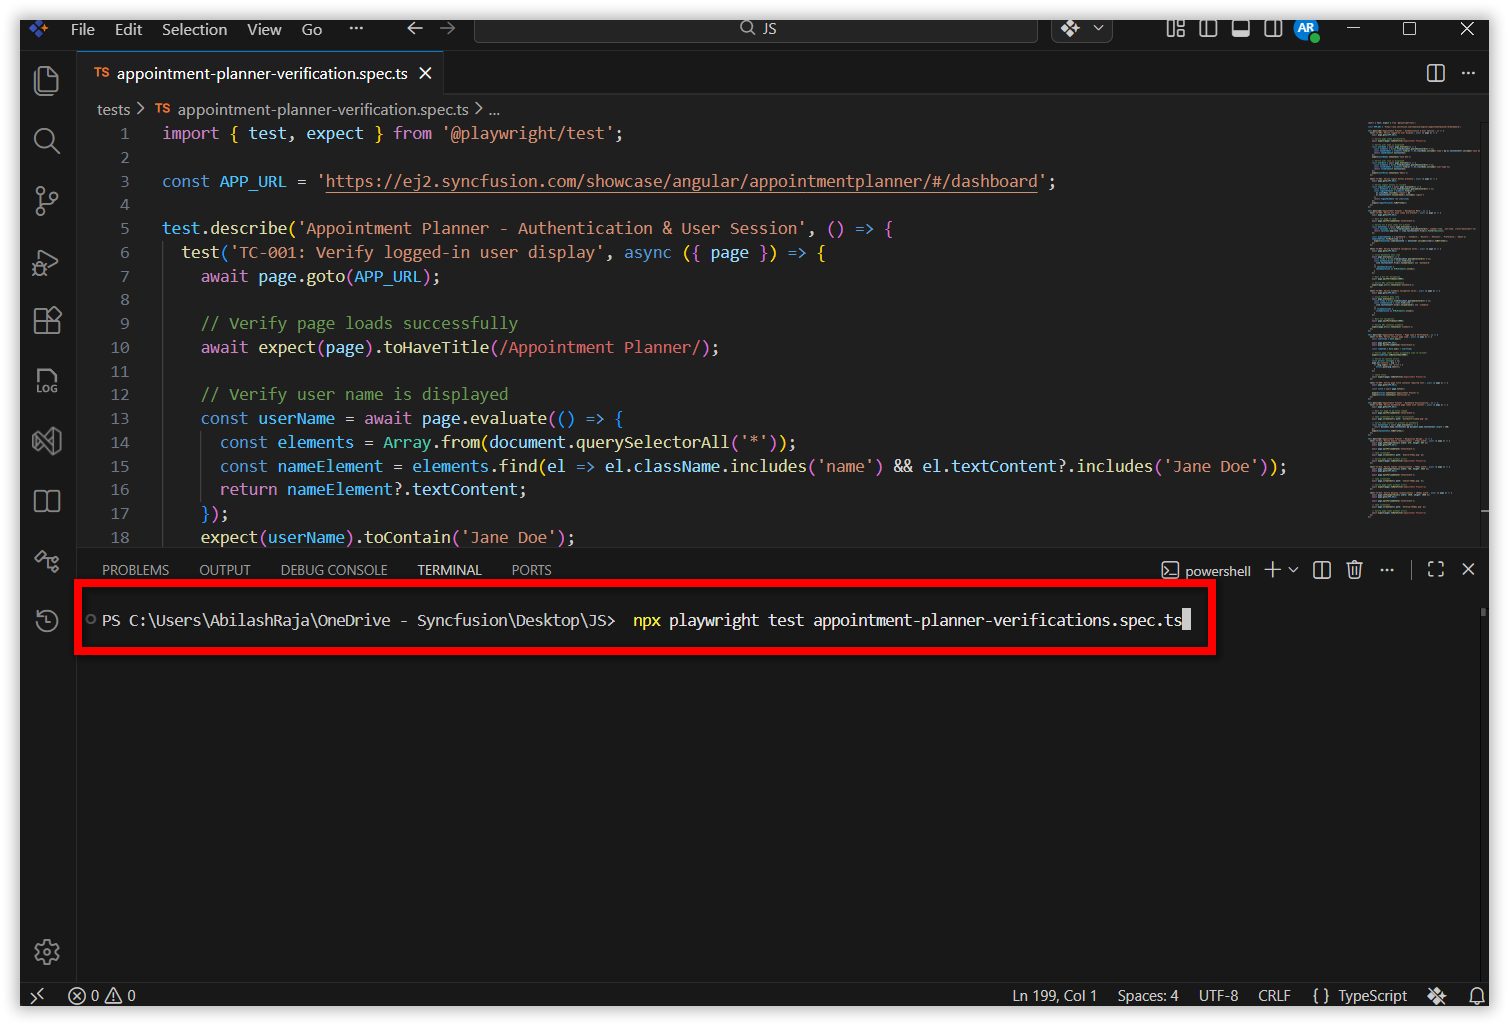
Task: Select the powershell terminal label
Action: pos(1206,571)
